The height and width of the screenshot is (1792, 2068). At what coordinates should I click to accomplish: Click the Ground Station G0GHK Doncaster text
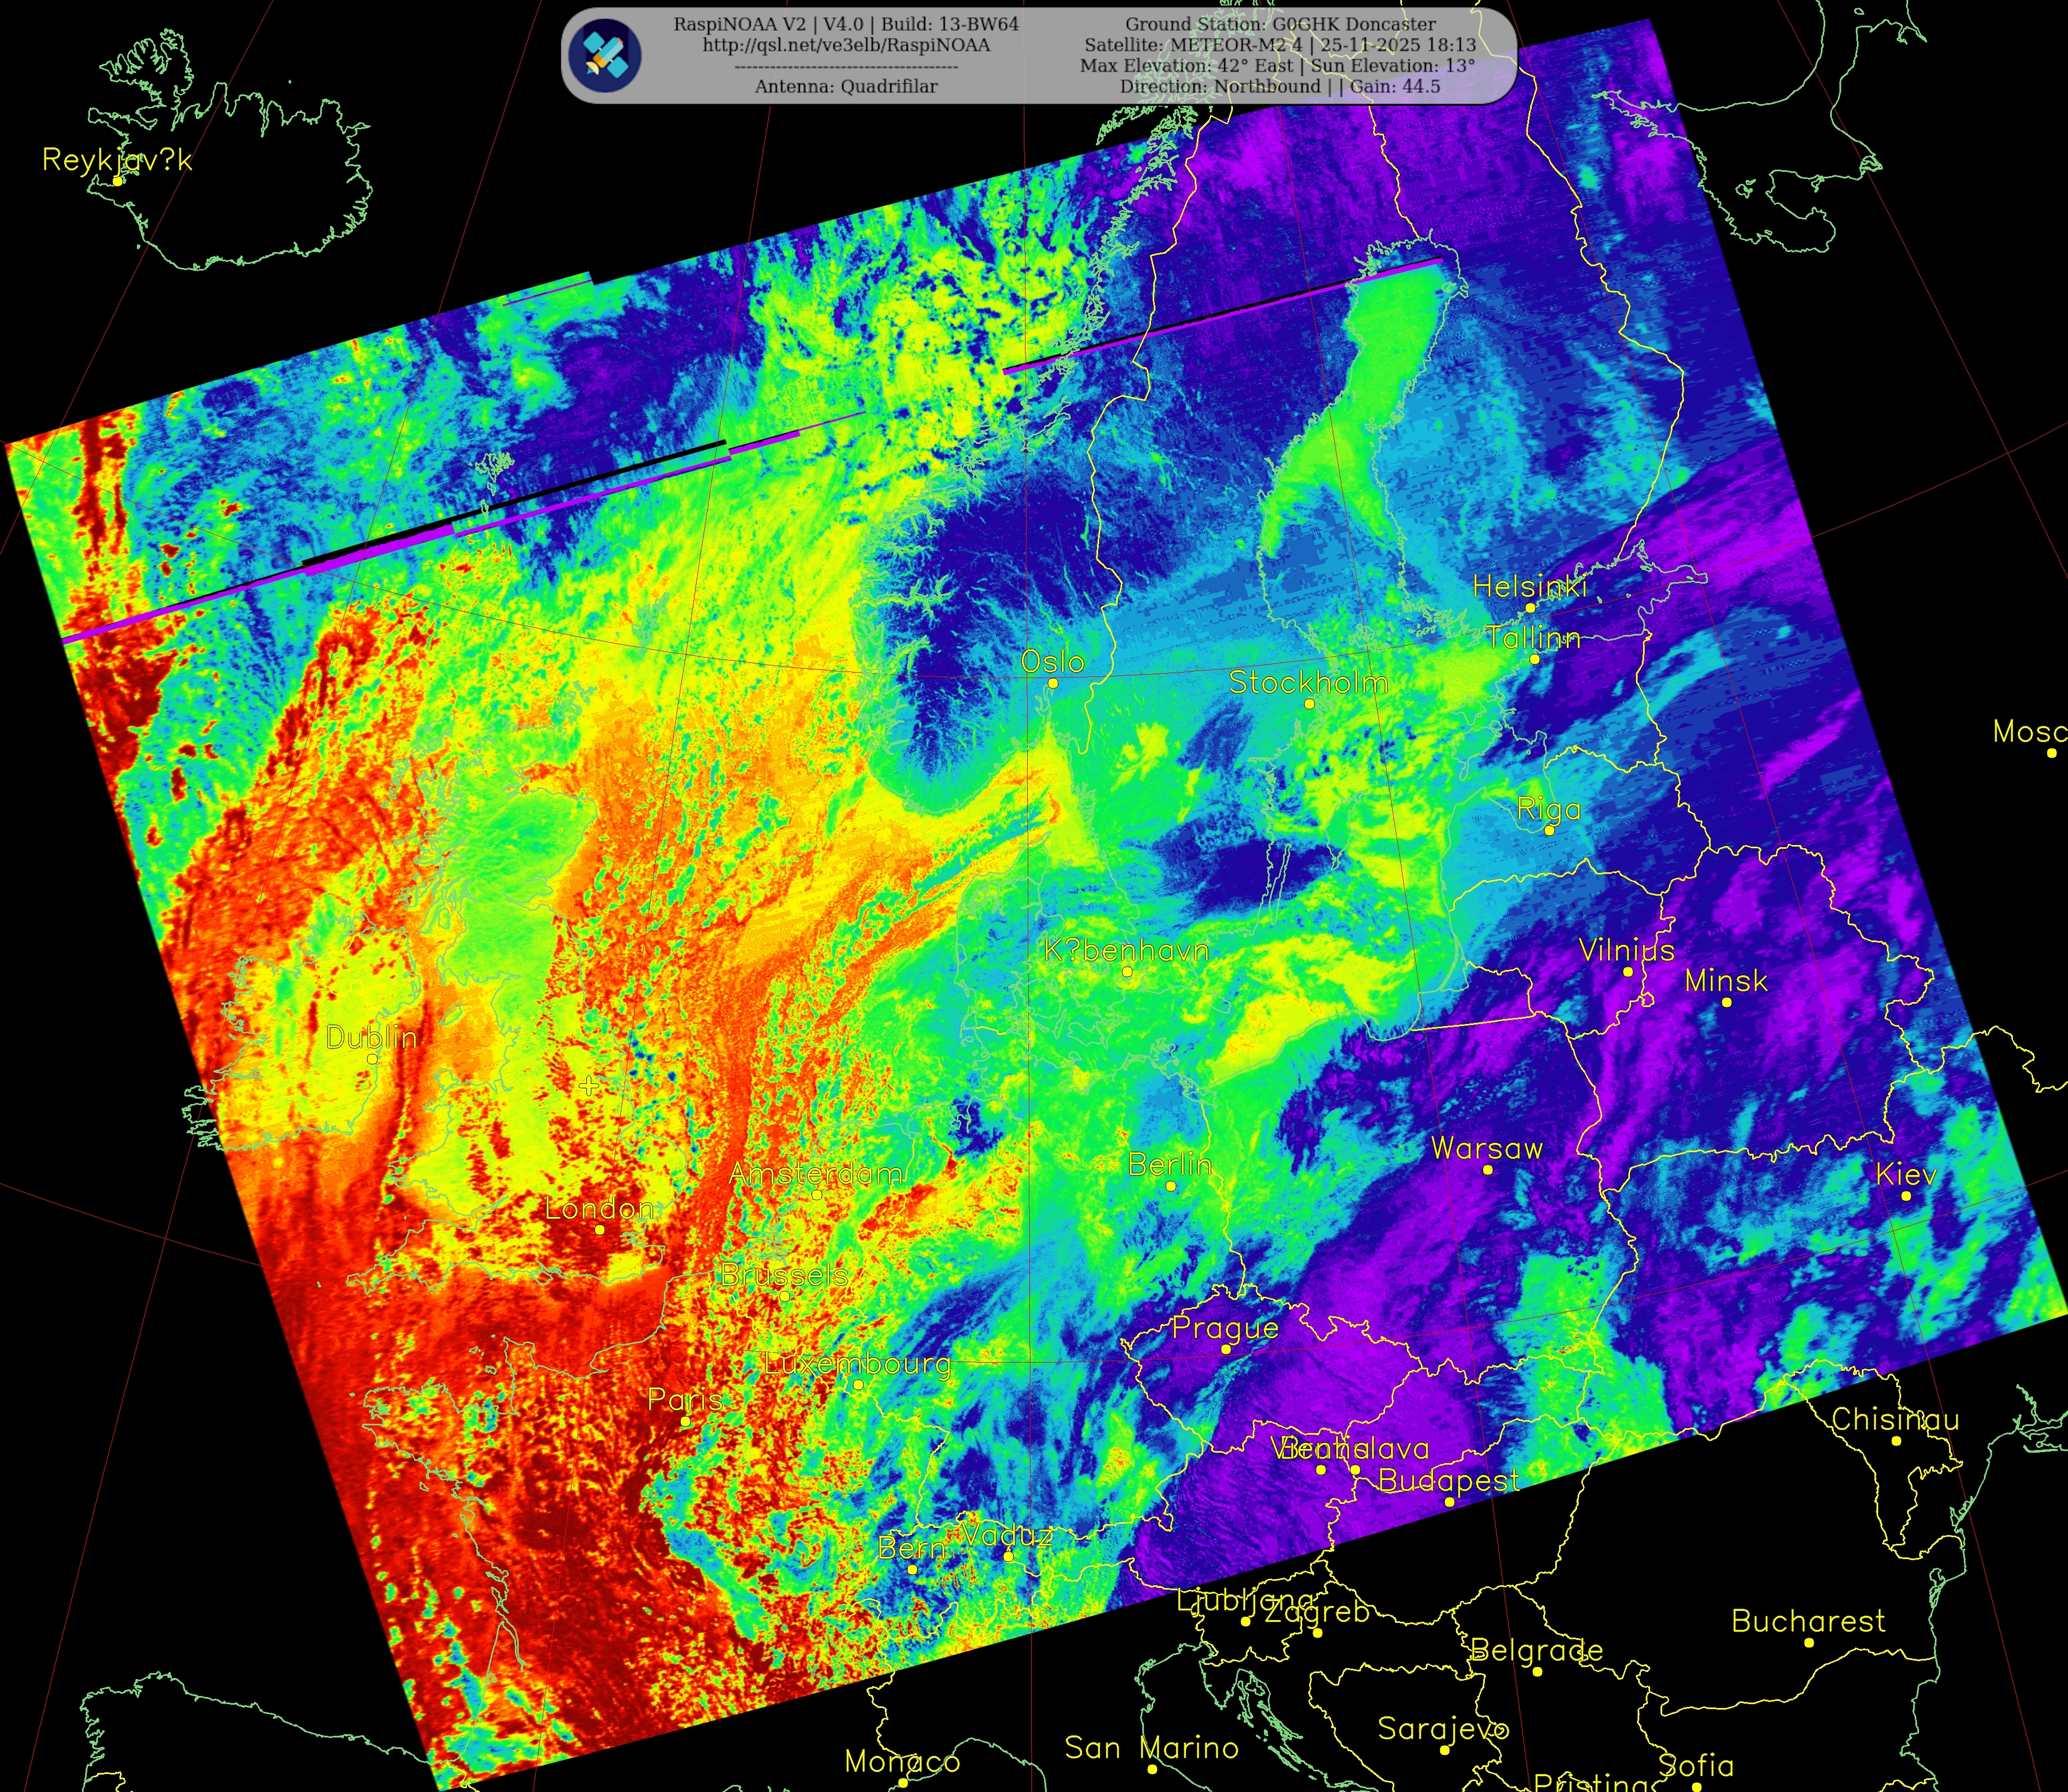[1280, 24]
